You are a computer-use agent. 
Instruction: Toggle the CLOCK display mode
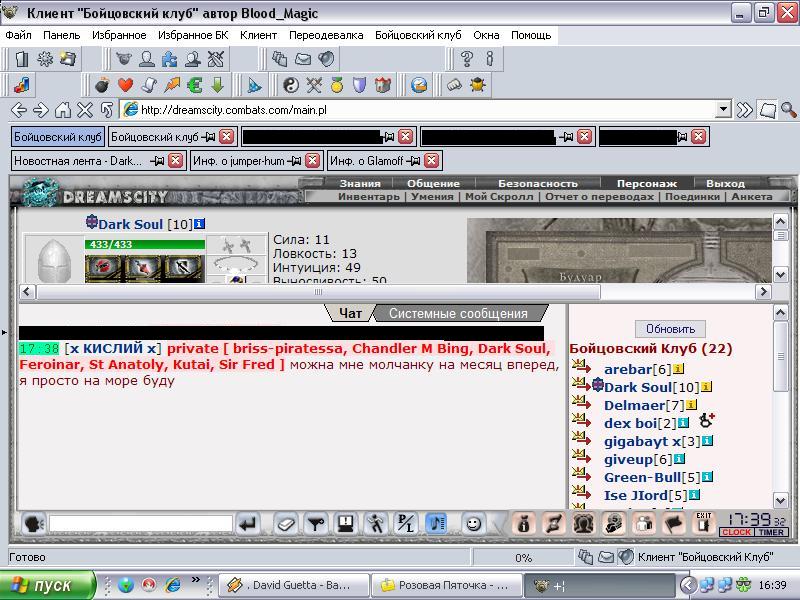click(x=737, y=532)
